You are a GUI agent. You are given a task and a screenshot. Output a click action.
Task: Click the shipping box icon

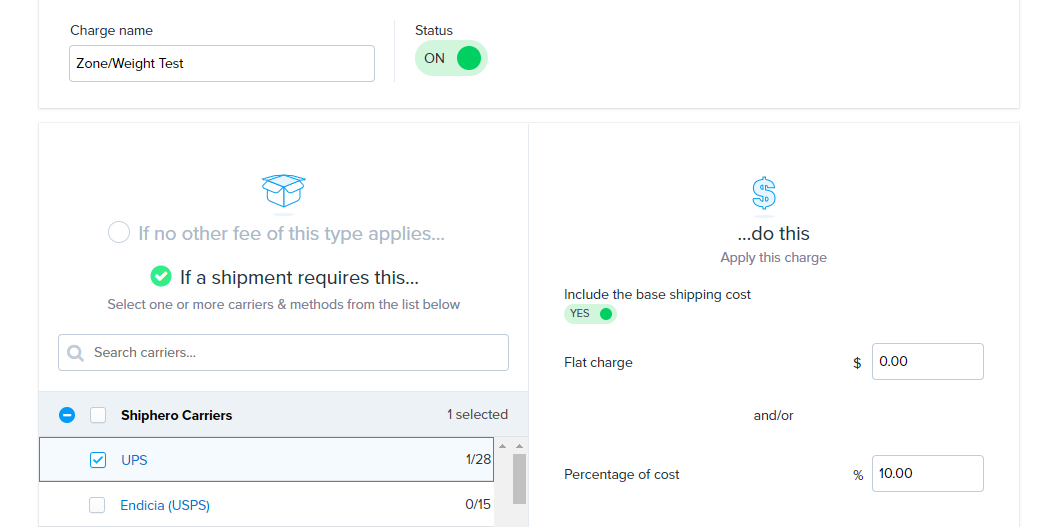[283, 189]
